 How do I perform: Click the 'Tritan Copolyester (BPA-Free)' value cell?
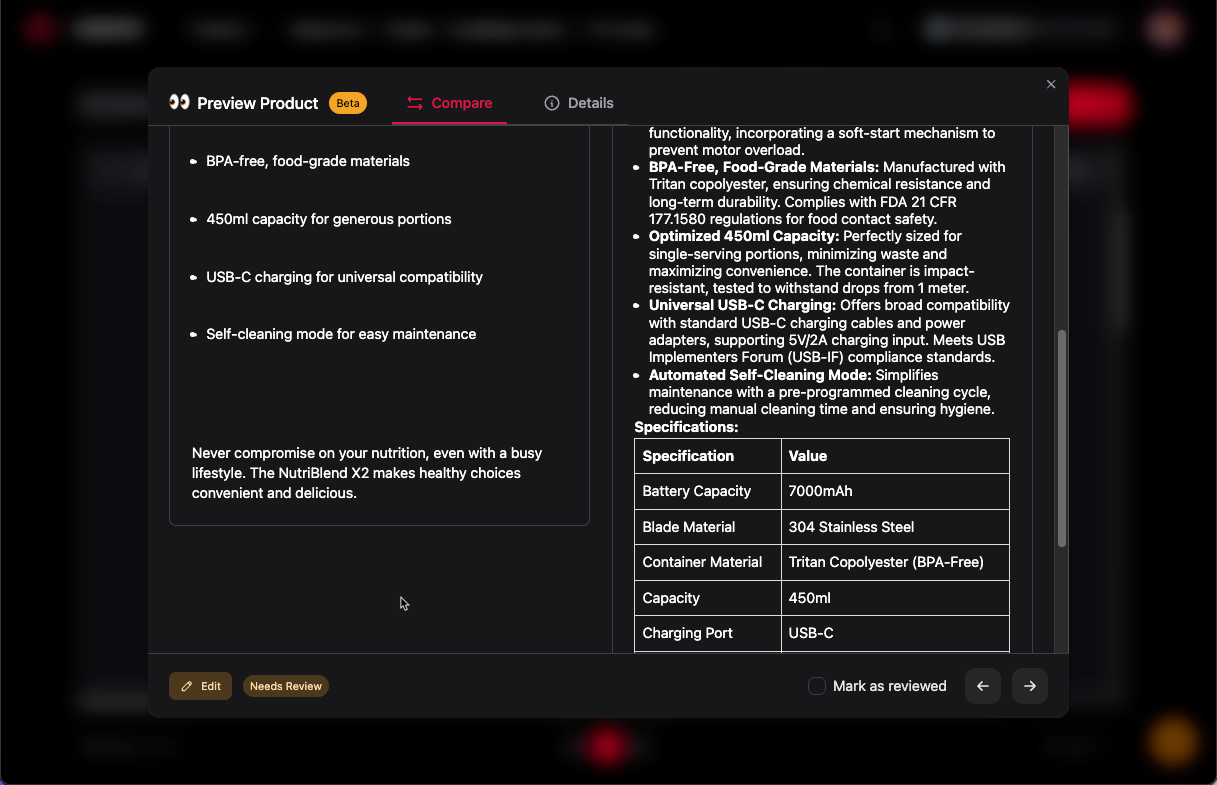click(x=895, y=562)
